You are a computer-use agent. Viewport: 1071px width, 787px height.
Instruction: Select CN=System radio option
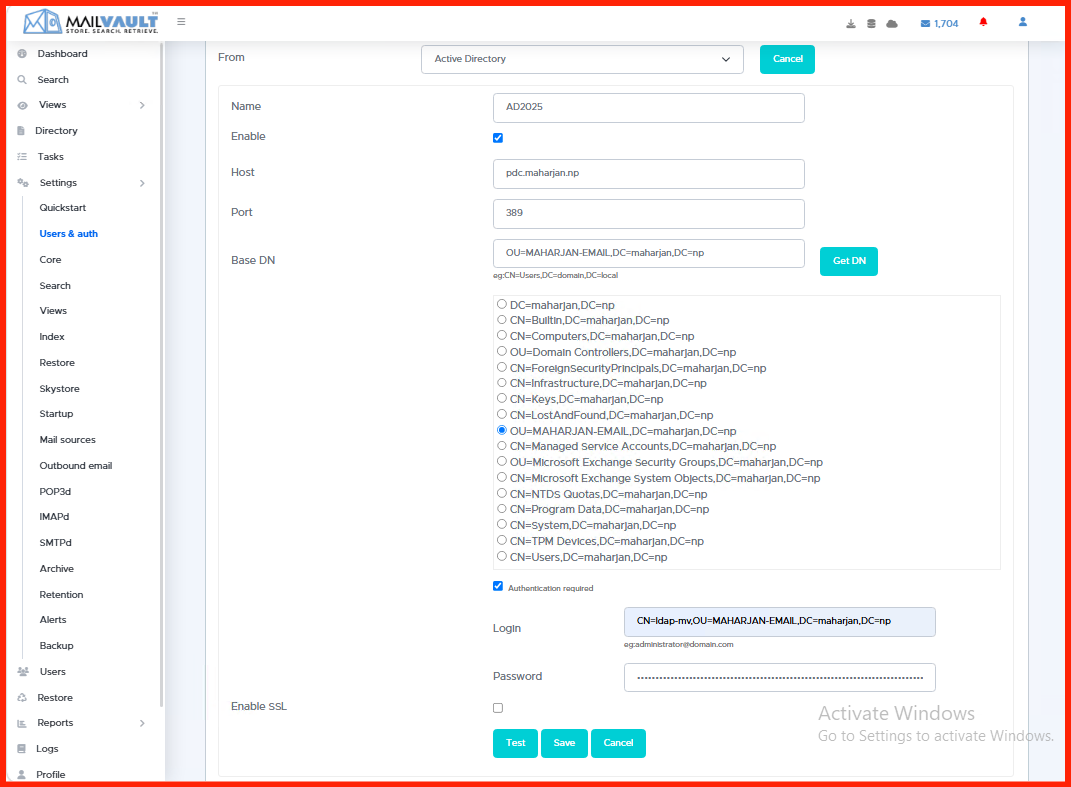[x=502, y=524]
